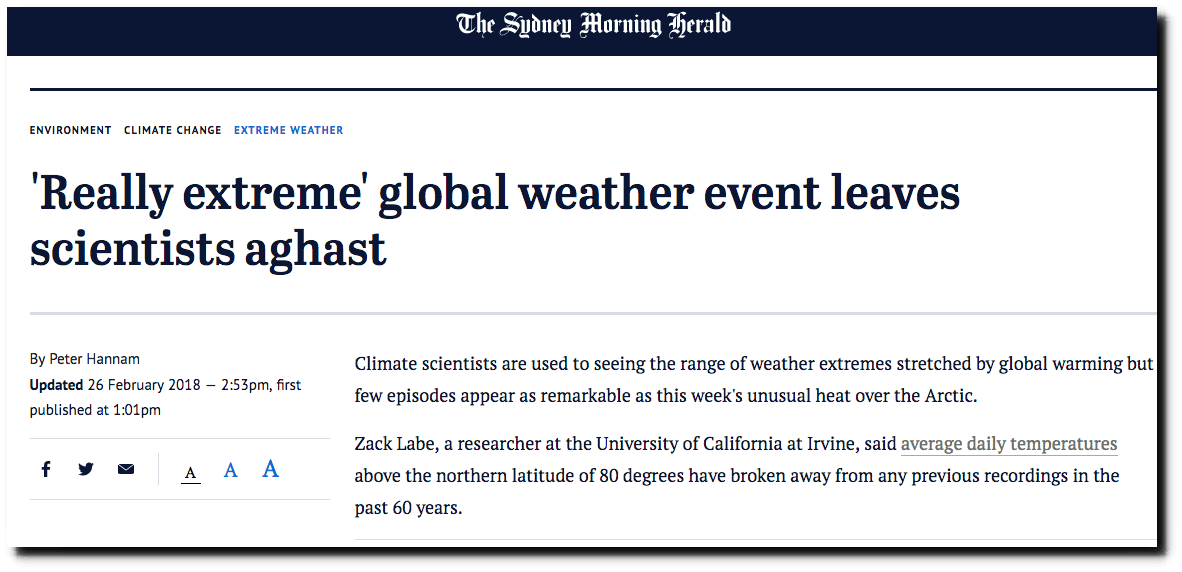Screen dimensions: 1182x572
Task: Open the Extreme Weather topic link
Action: coord(289,130)
